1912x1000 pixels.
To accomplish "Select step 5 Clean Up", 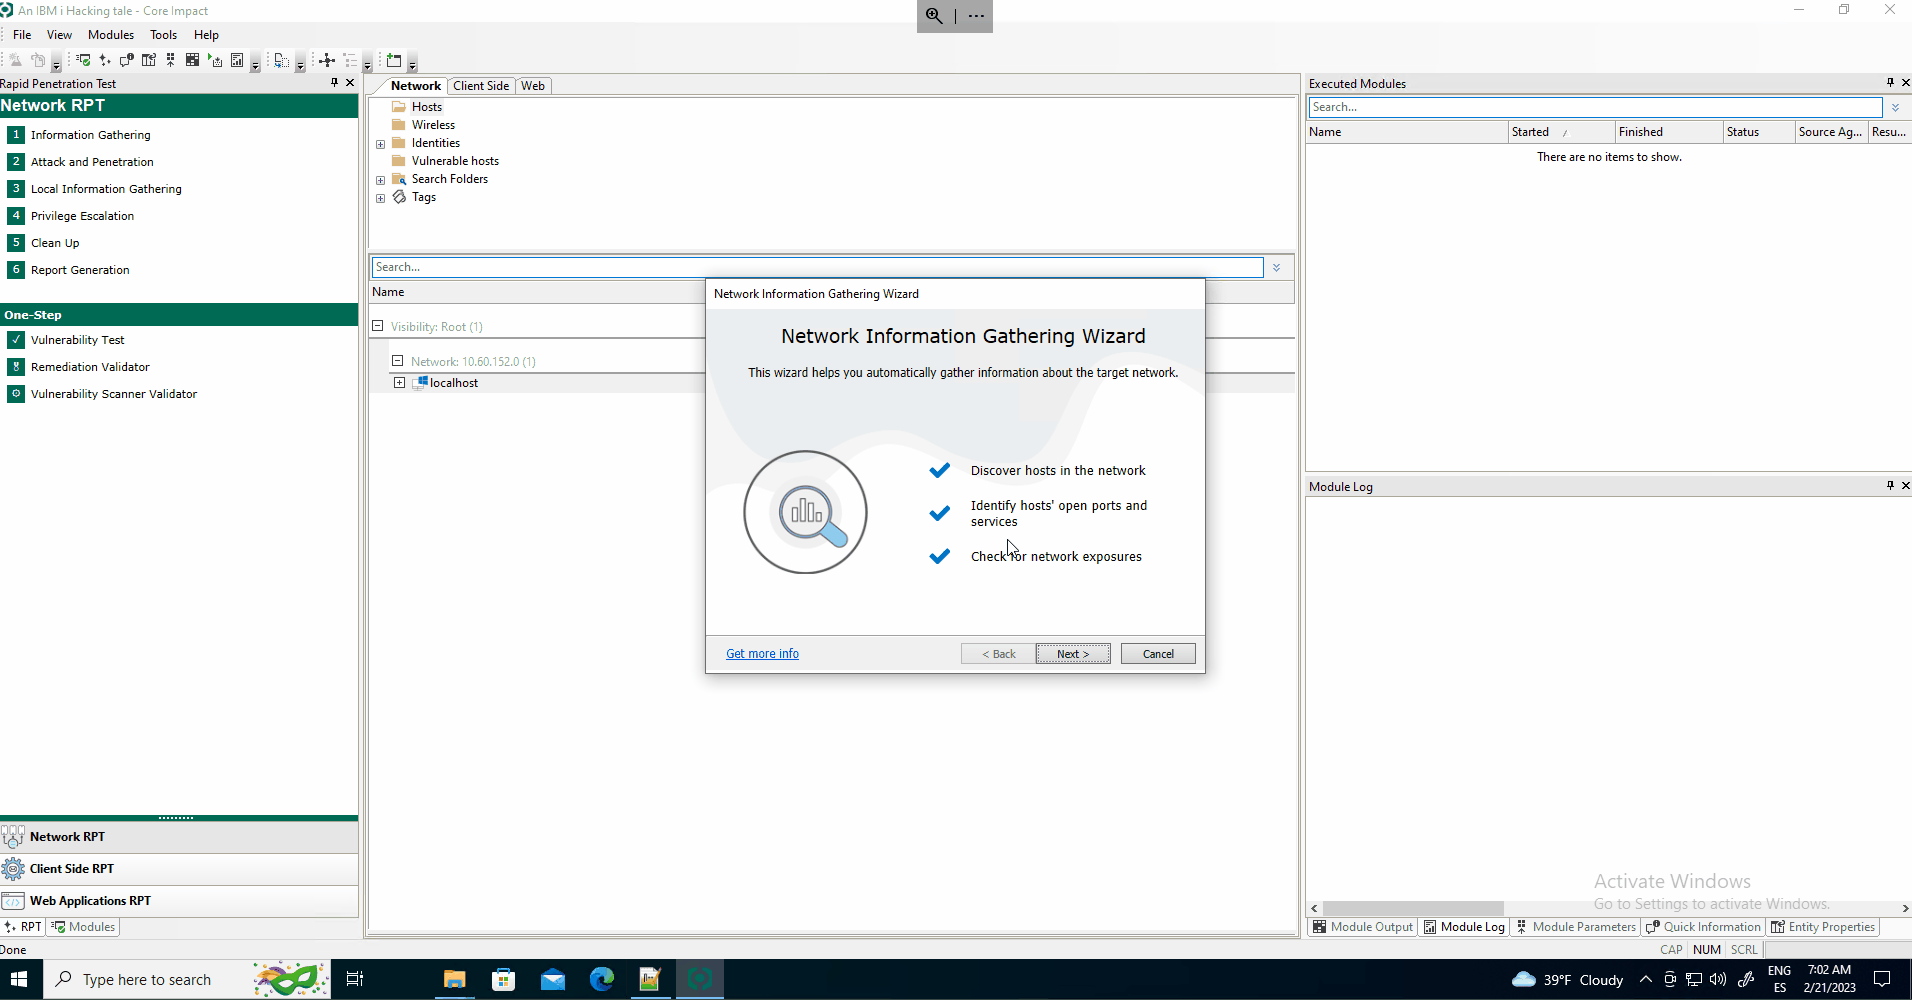I will 45,243.
